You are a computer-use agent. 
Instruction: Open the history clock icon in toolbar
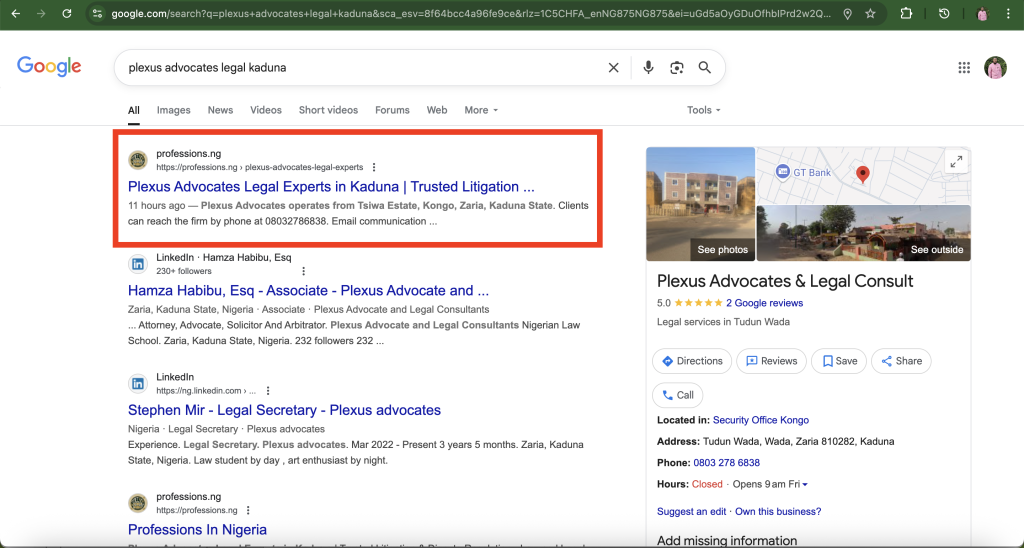[944, 14]
